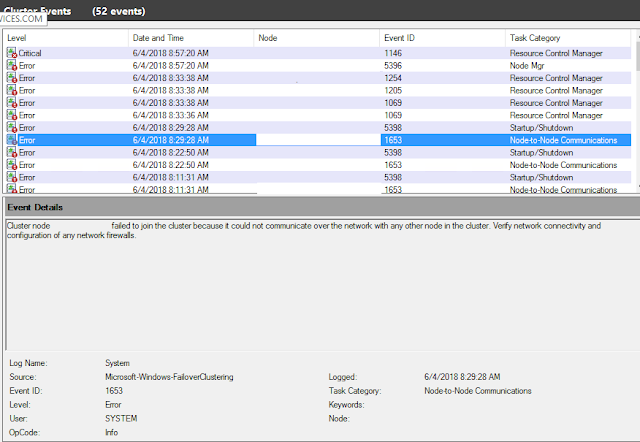Viewport: 640px width, 442px height.
Task: Click the Critical event icon for event 1146
Action: [x=12, y=53]
